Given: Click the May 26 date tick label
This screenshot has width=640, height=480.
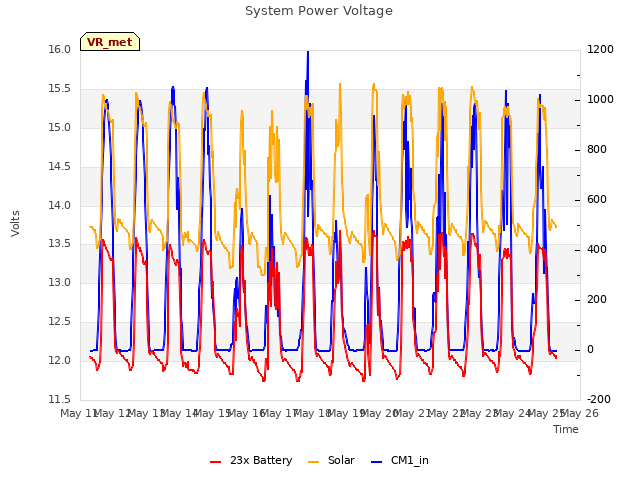Looking at the screenshot, I should click(x=580, y=413).
